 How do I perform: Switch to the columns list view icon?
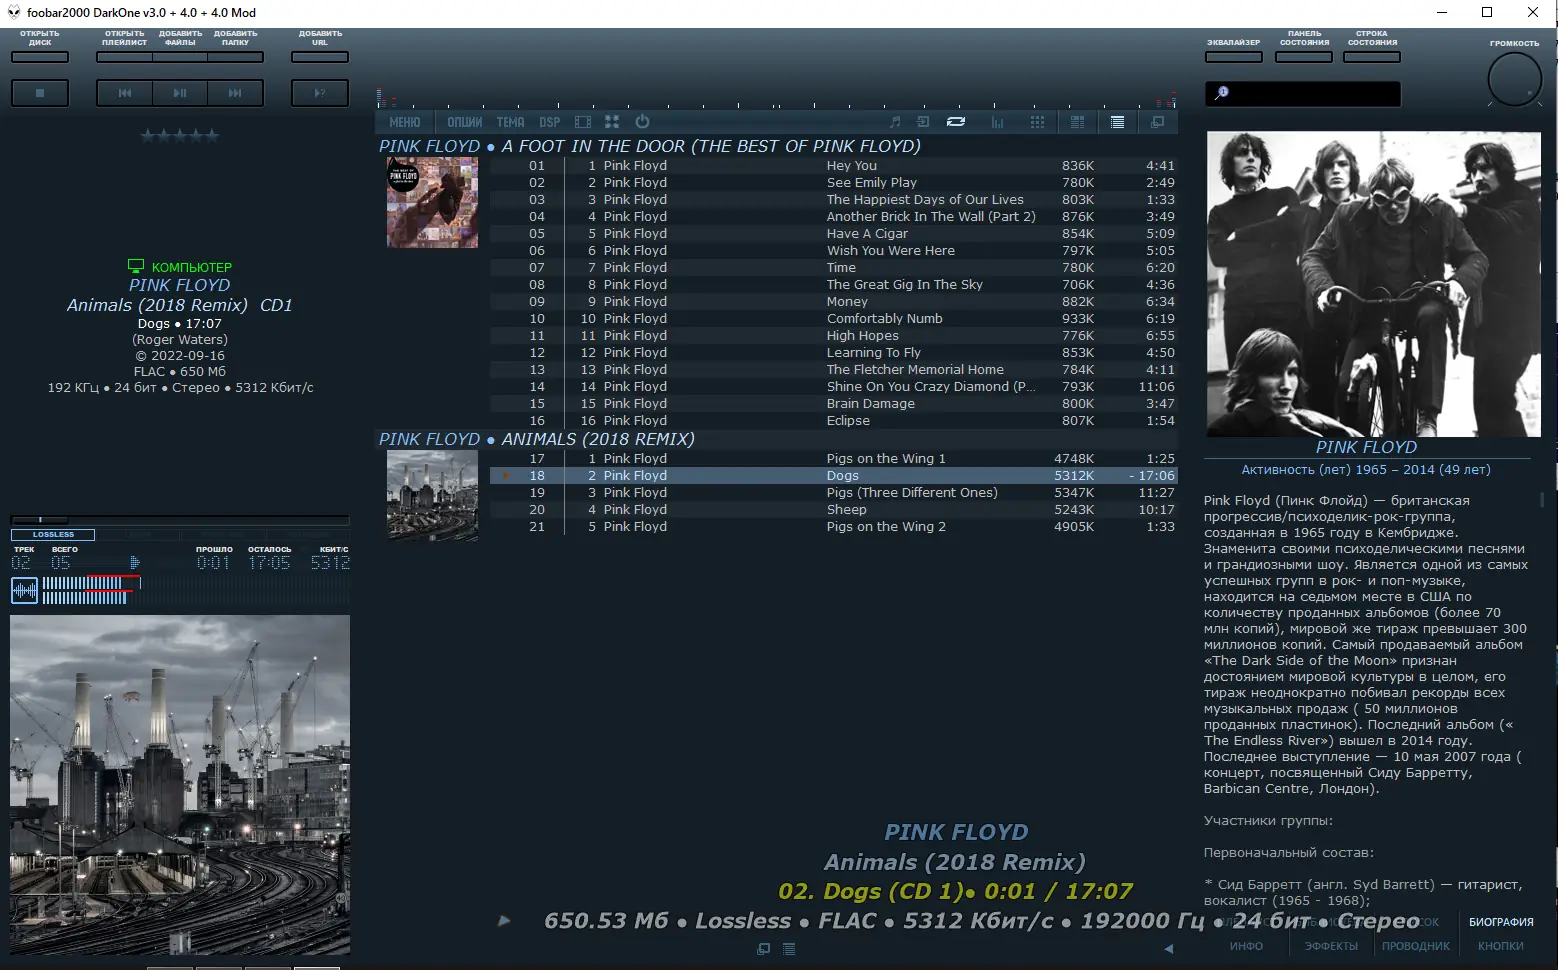pos(1077,122)
